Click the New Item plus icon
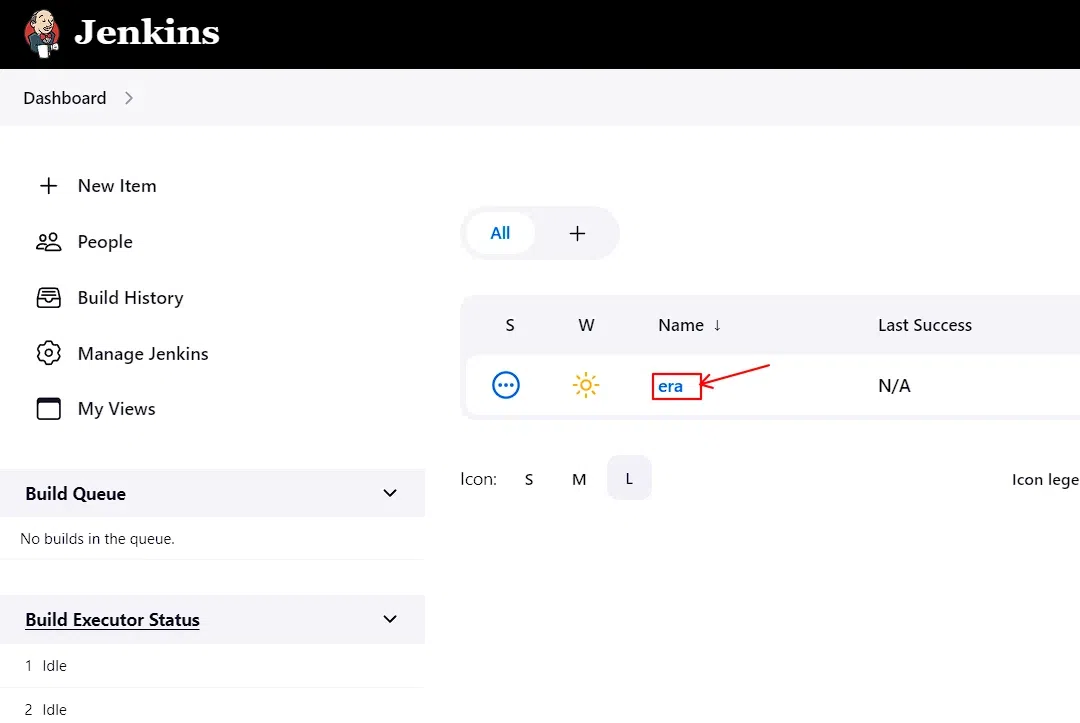Viewport: 1080px width, 723px height. point(48,186)
